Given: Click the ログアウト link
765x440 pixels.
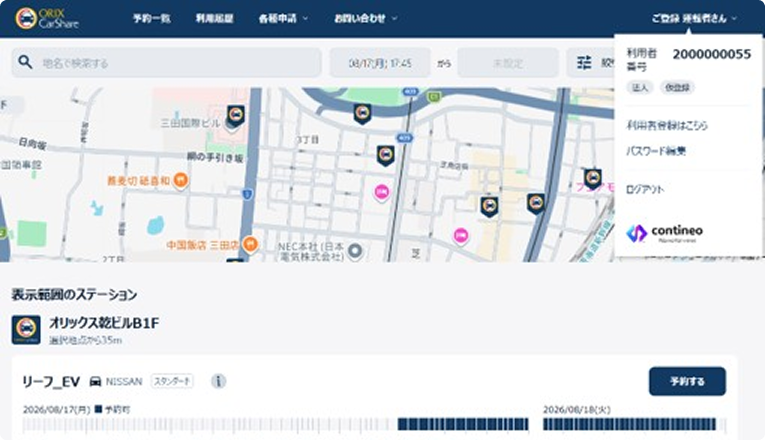Looking at the screenshot, I should pos(645,189).
